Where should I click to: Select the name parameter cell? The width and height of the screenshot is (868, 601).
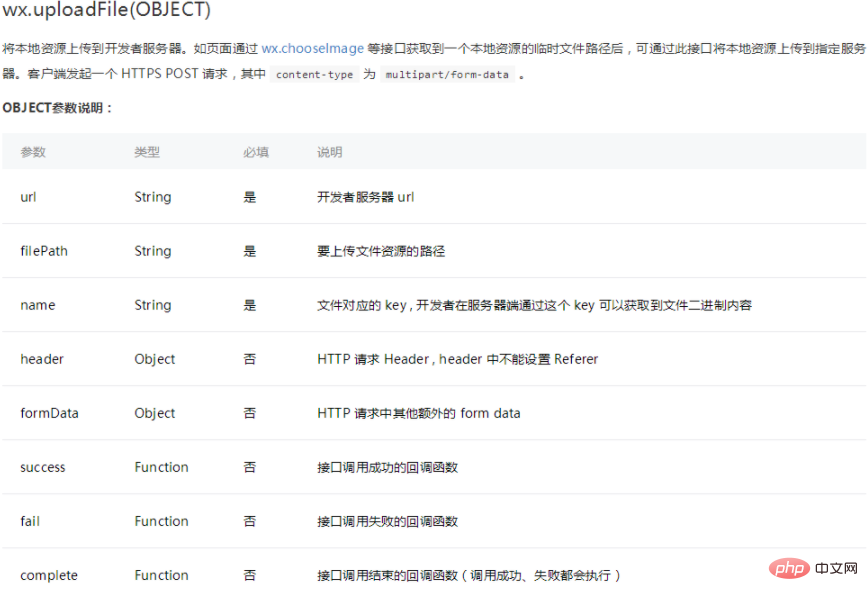(38, 305)
